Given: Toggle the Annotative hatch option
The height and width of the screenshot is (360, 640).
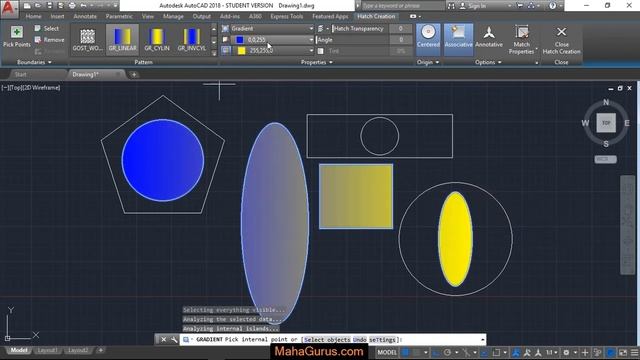Looking at the screenshot, I should [x=489, y=37].
